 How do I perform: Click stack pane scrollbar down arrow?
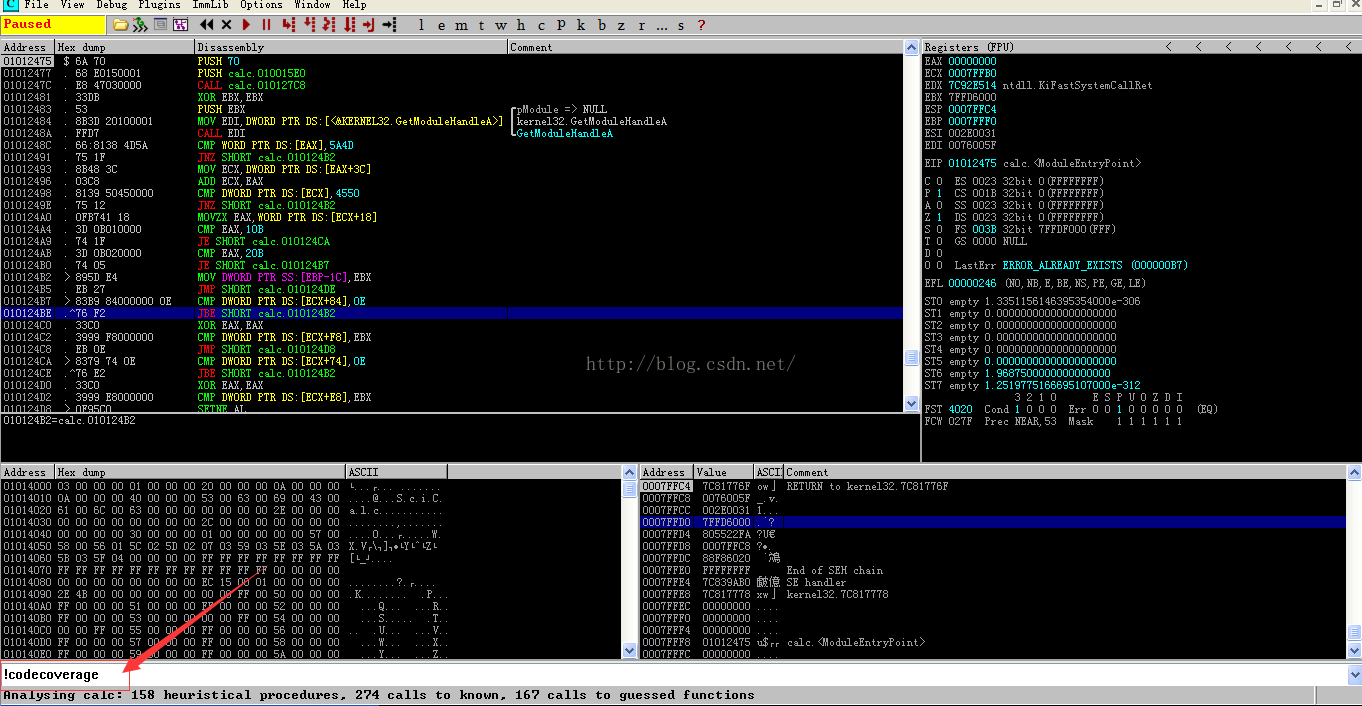[x=1354, y=650]
